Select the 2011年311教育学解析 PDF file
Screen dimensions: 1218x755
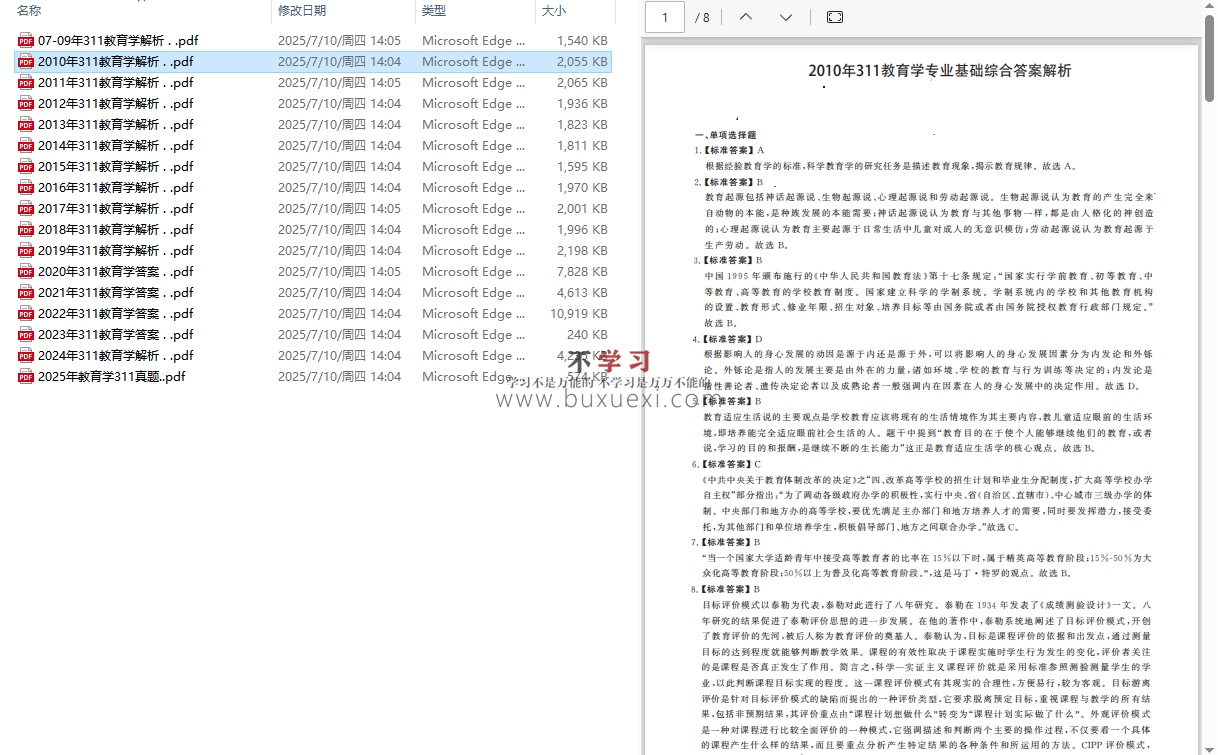click(115, 83)
